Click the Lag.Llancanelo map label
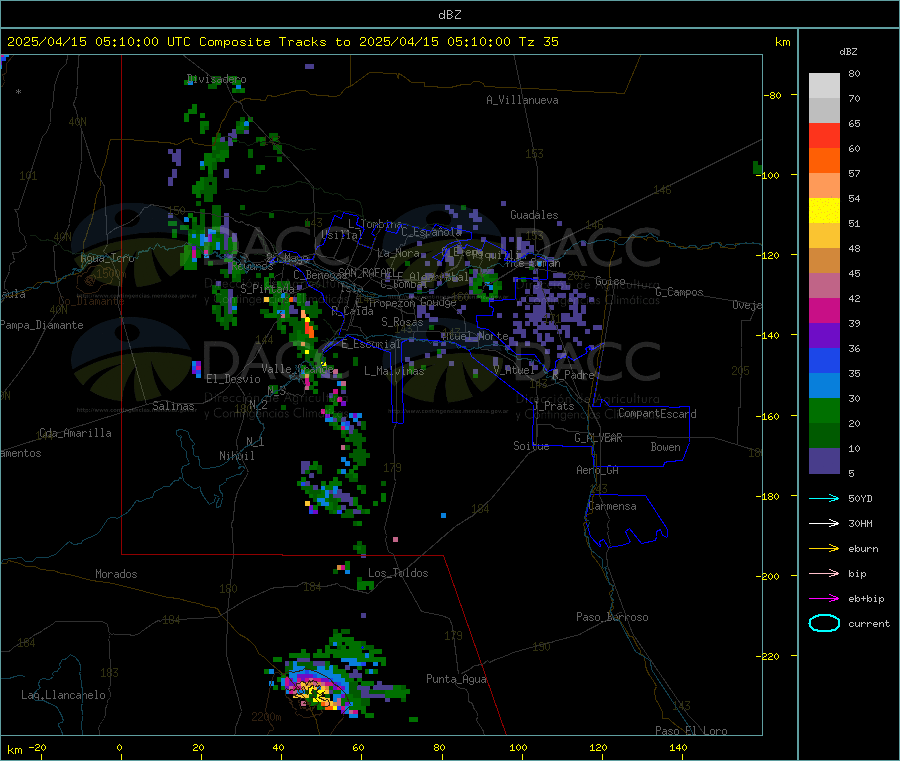The image size is (900, 761). 63,695
